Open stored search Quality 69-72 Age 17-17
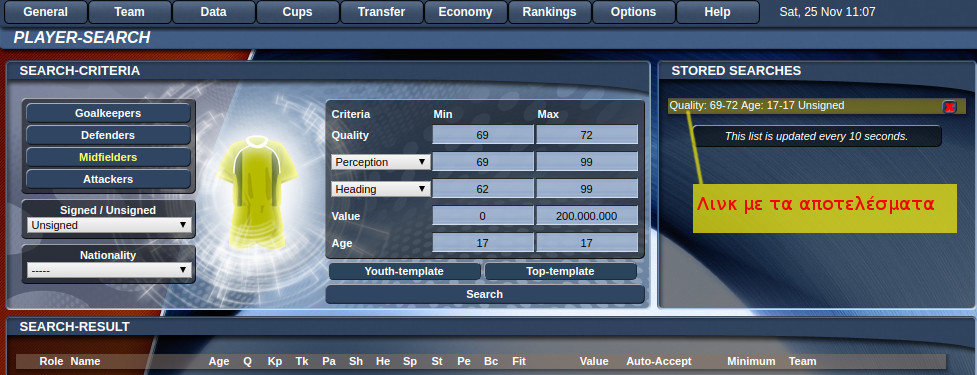The width and height of the screenshot is (977, 375). tap(757, 106)
